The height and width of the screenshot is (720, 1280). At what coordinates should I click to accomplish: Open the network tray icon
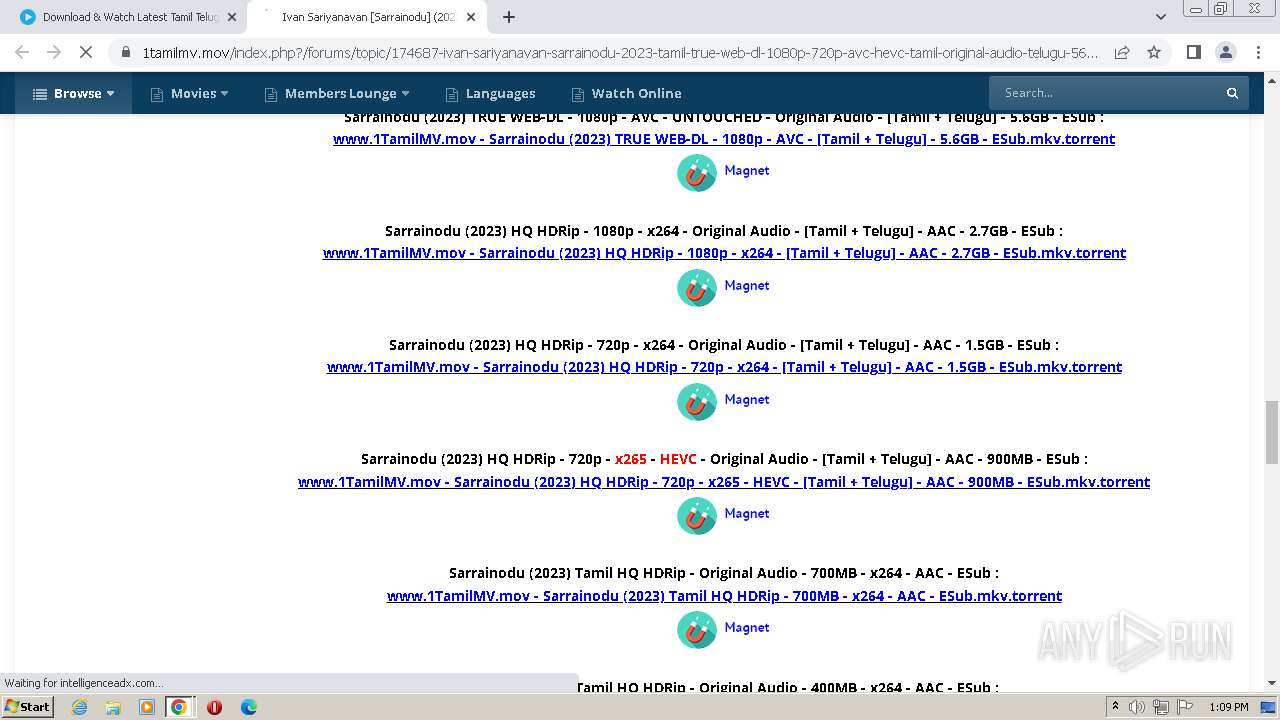coord(1160,707)
